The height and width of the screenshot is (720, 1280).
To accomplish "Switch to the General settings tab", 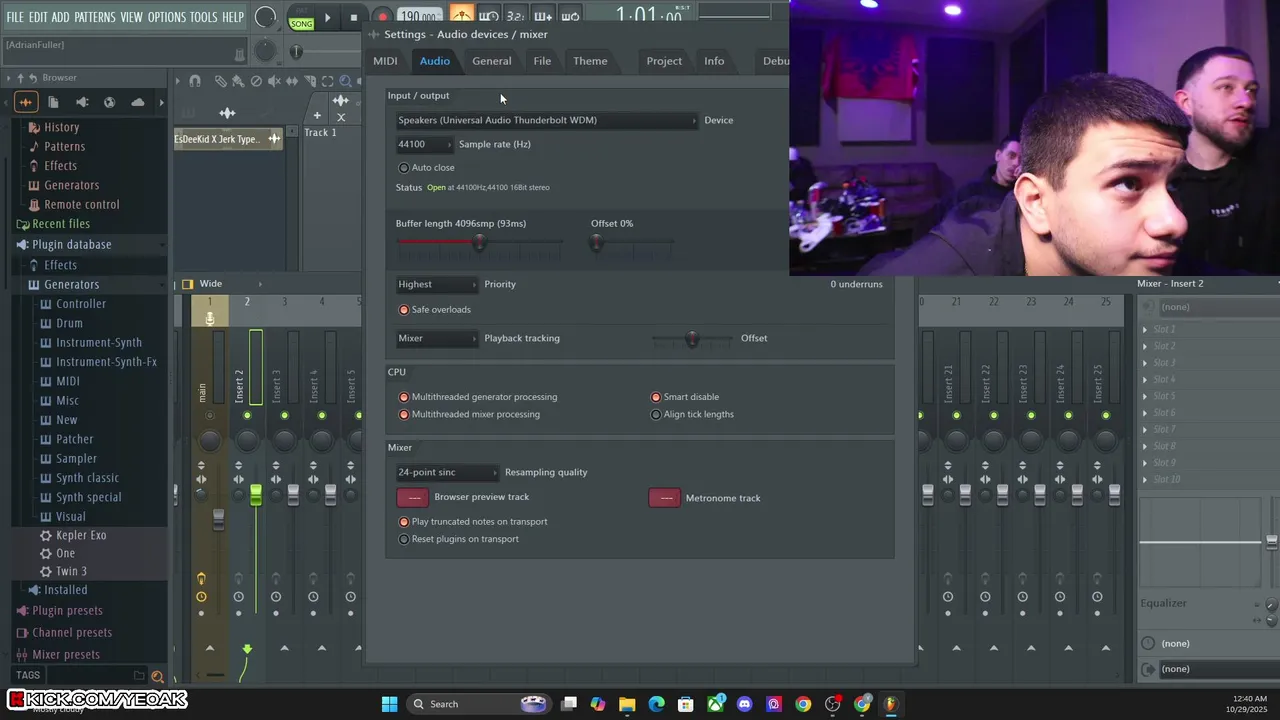I will (491, 61).
